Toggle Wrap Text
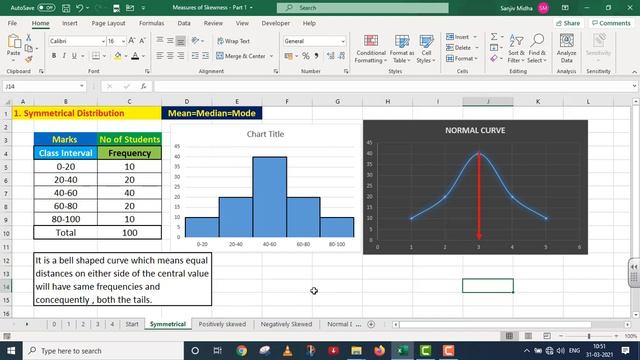Viewport: 640px width, 360px height. click(x=233, y=41)
